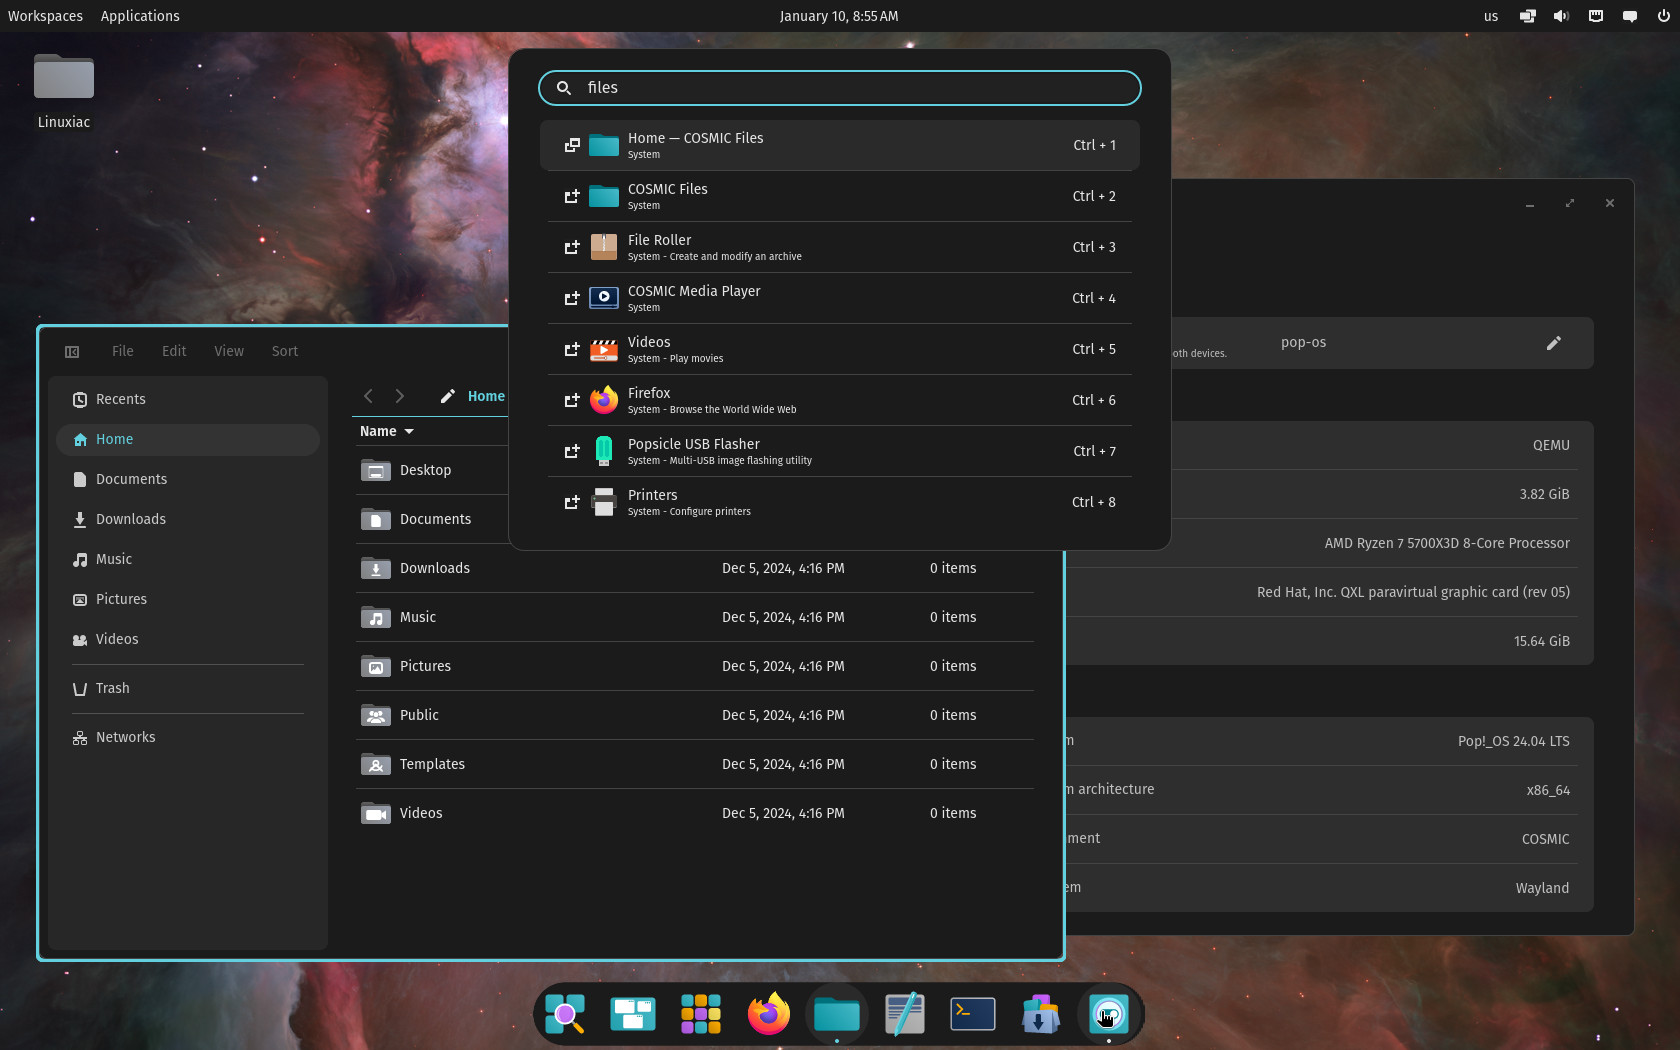Open the Workspaces panel button
Screen dimensions: 1680x1050
(46, 16)
